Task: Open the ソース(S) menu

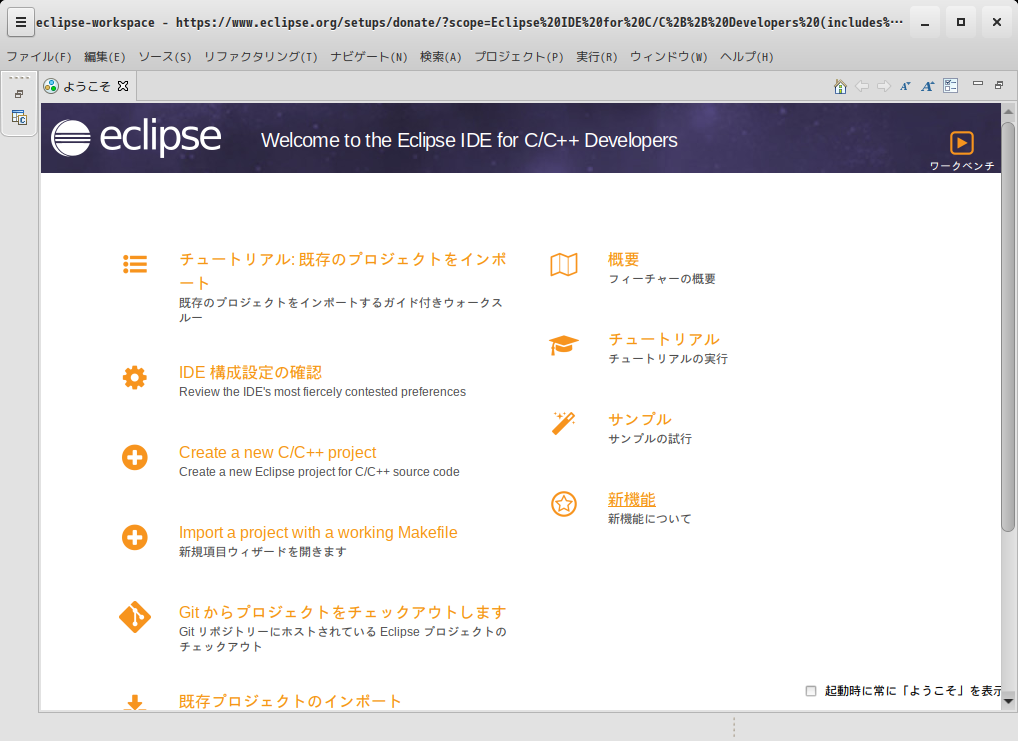Action: click(x=165, y=57)
